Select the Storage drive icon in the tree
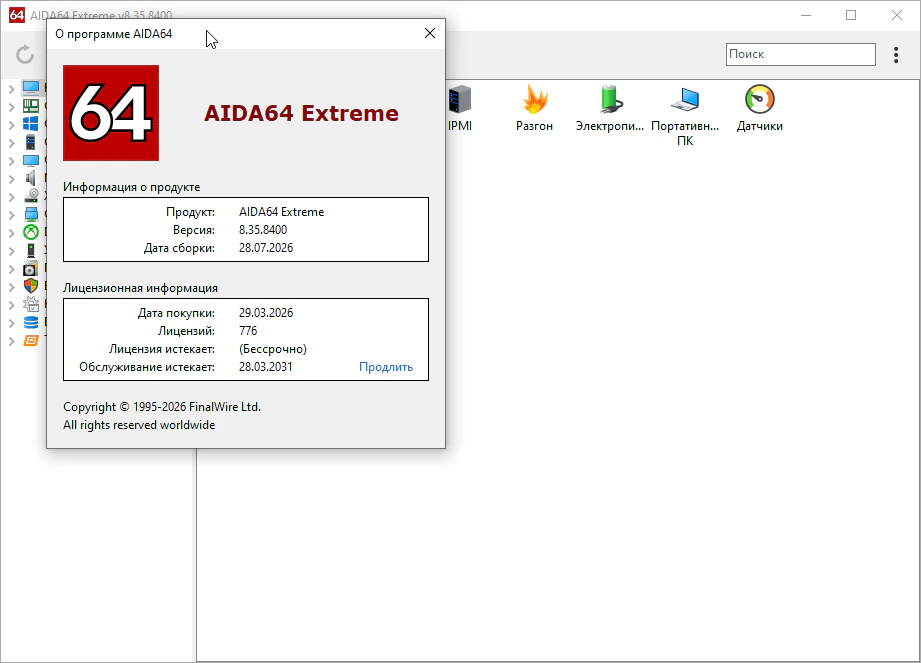Viewport: 921px width, 663px height. coord(31,196)
